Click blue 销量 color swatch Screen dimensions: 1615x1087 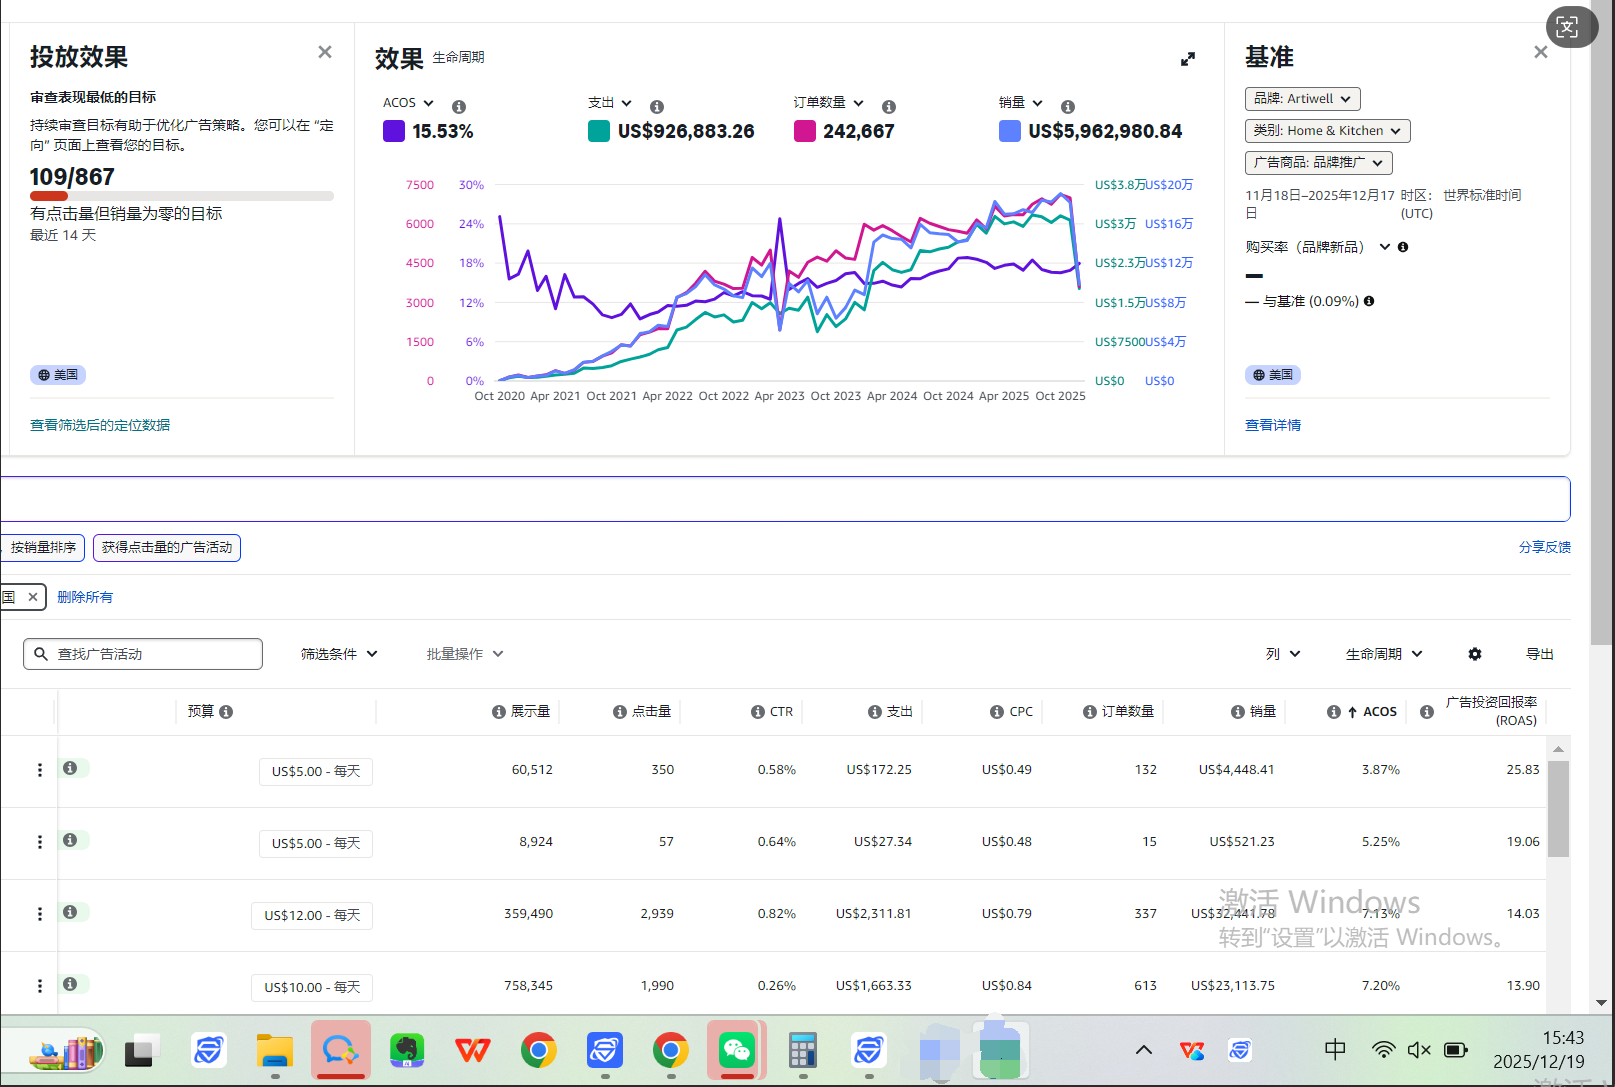[x=1010, y=131]
